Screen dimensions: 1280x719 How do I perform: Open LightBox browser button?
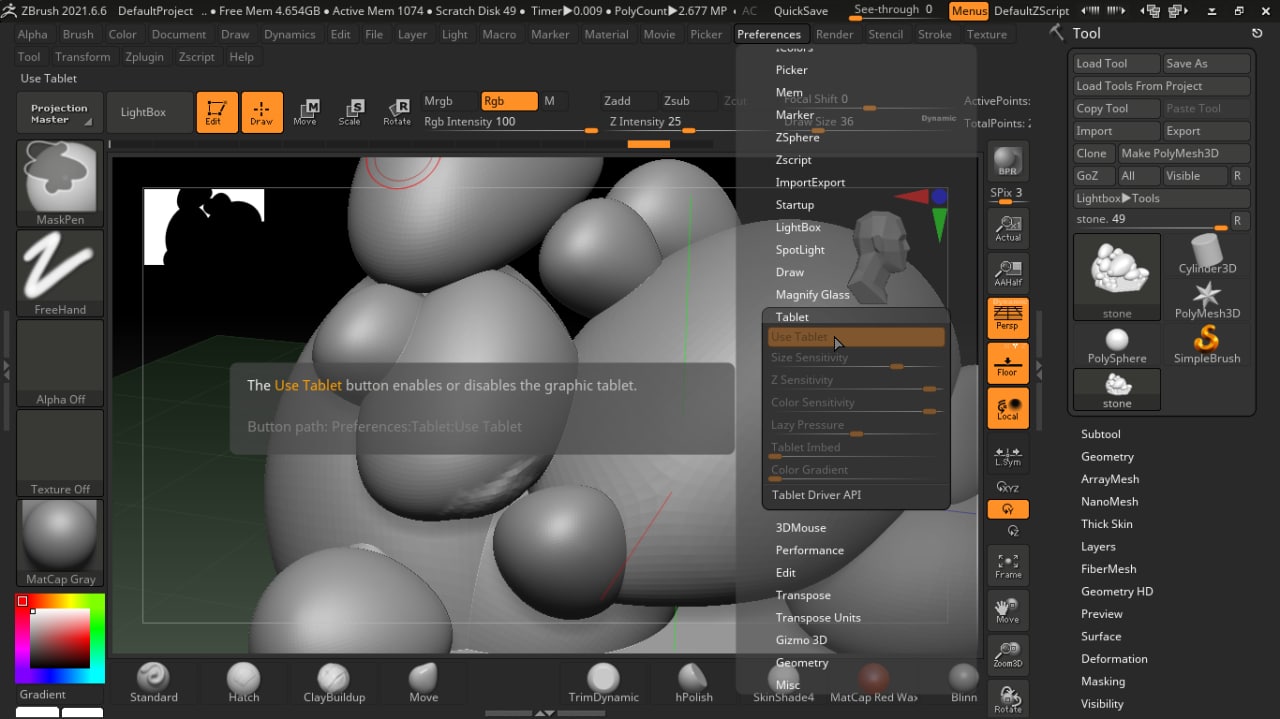tap(149, 112)
